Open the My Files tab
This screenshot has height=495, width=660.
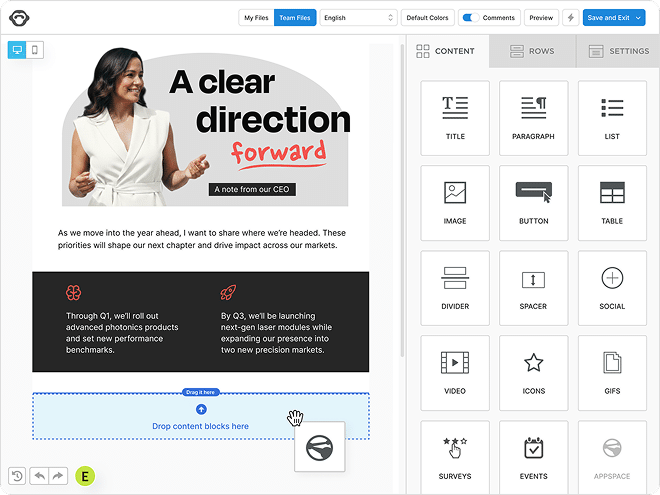pos(256,18)
